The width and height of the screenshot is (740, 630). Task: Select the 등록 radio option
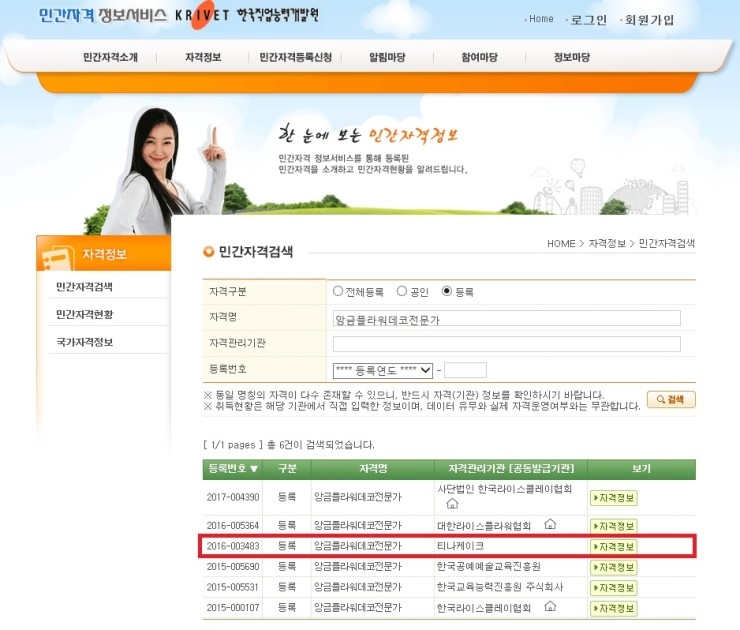click(x=446, y=291)
